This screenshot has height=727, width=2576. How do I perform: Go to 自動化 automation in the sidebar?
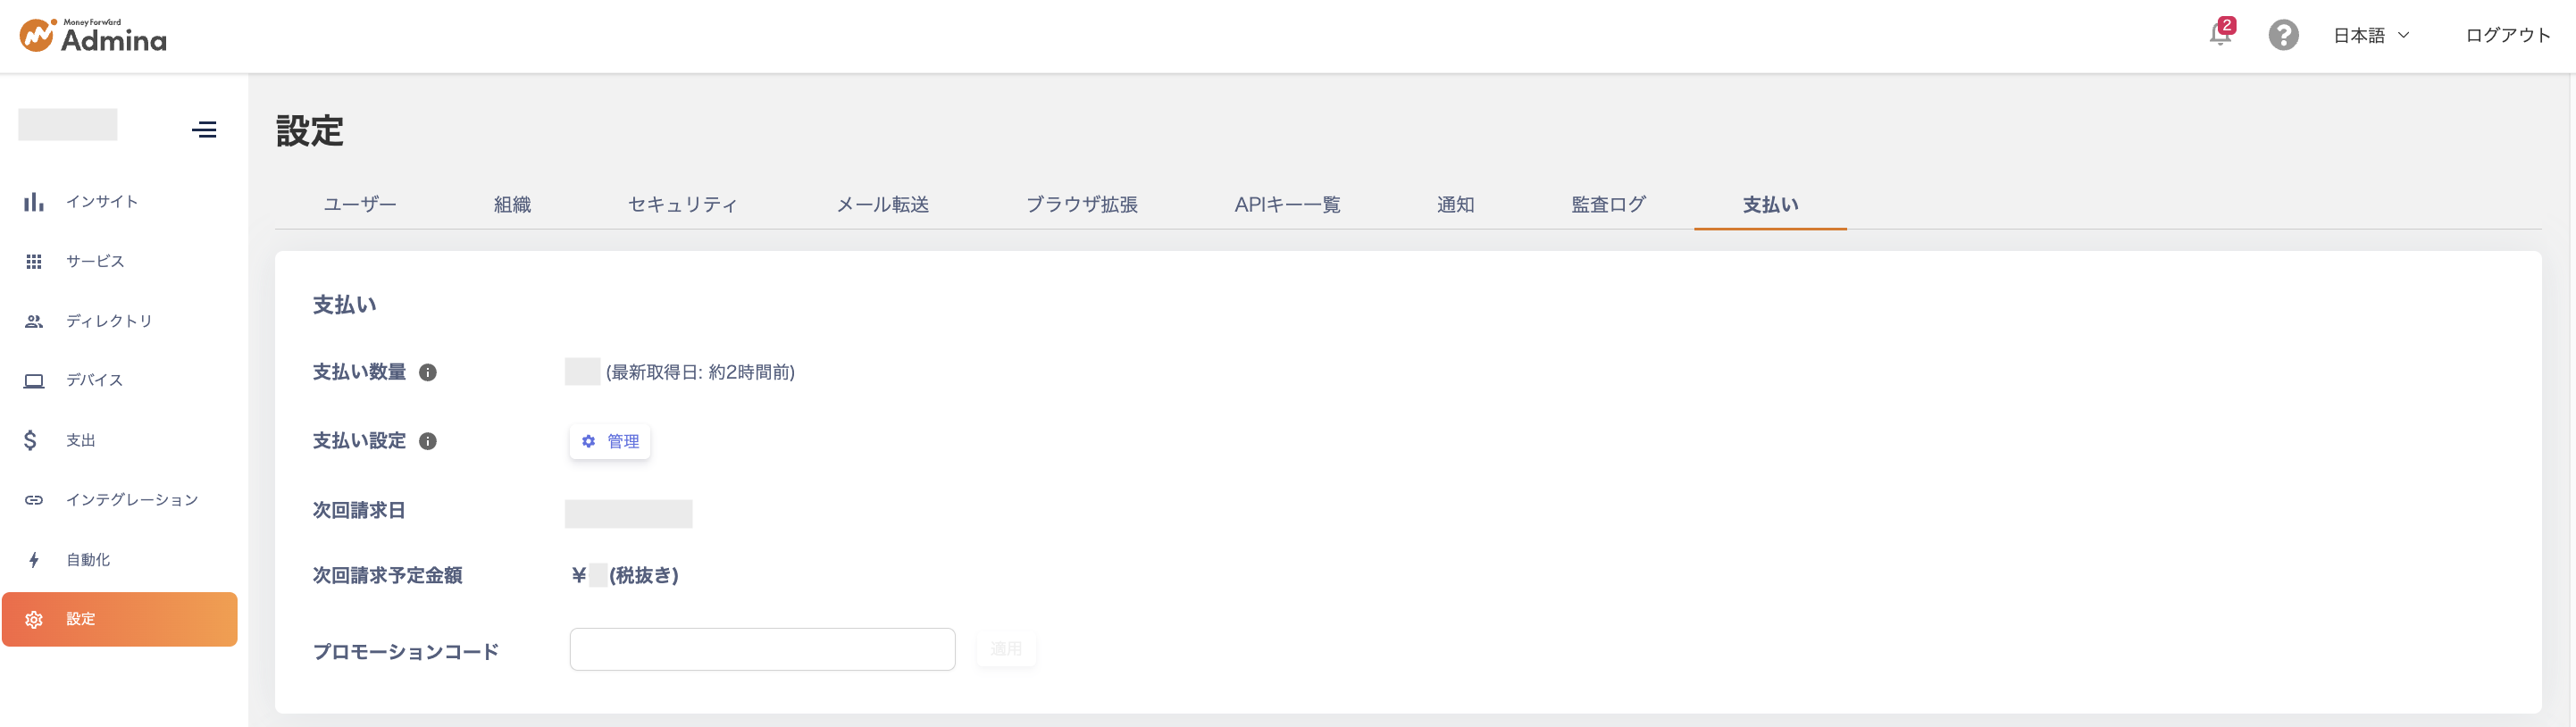pos(88,560)
